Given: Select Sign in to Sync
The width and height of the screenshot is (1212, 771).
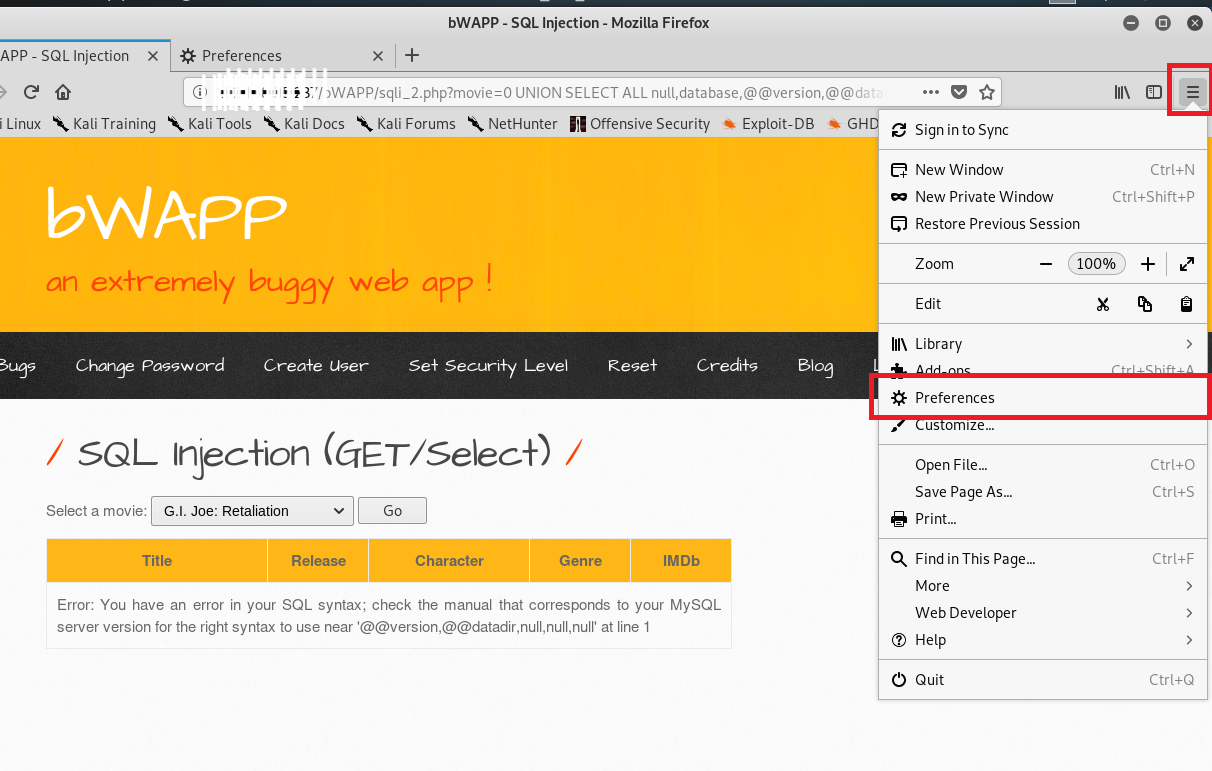Looking at the screenshot, I should point(1043,130).
